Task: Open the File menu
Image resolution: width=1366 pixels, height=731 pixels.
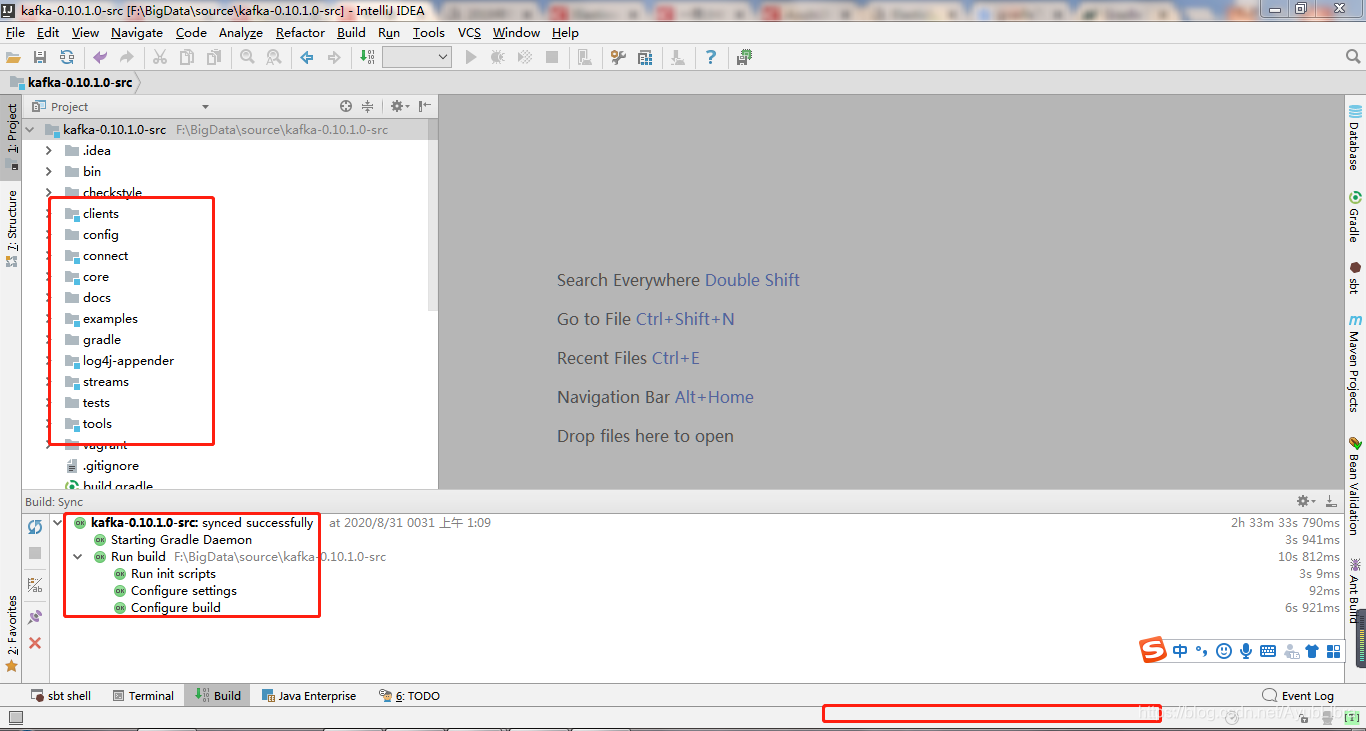Action: 15,33
